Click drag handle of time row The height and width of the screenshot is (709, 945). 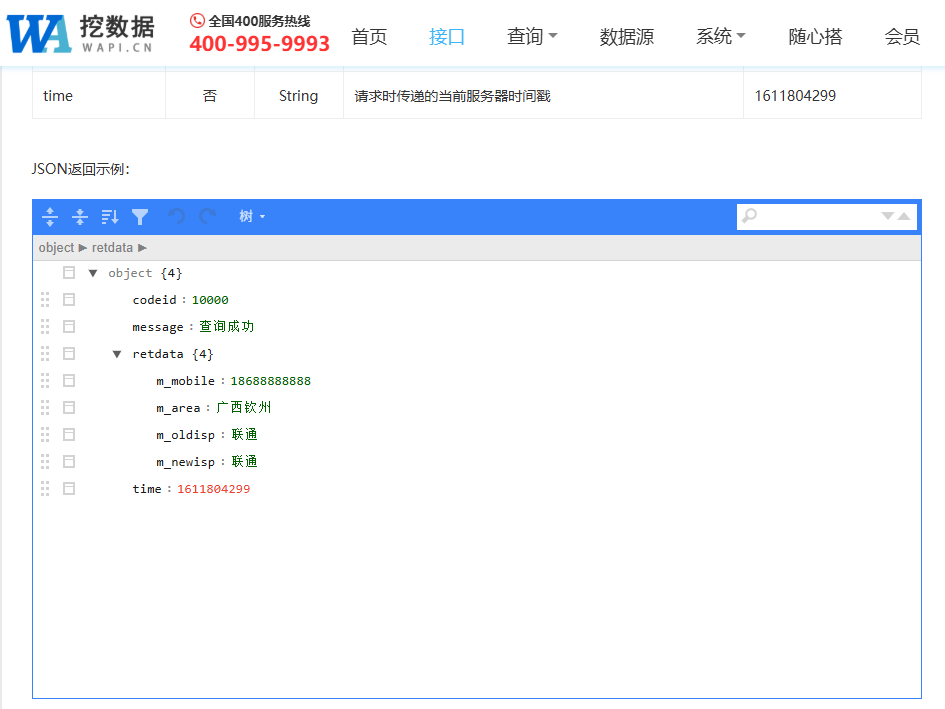pyautogui.click(x=45, y=488)
